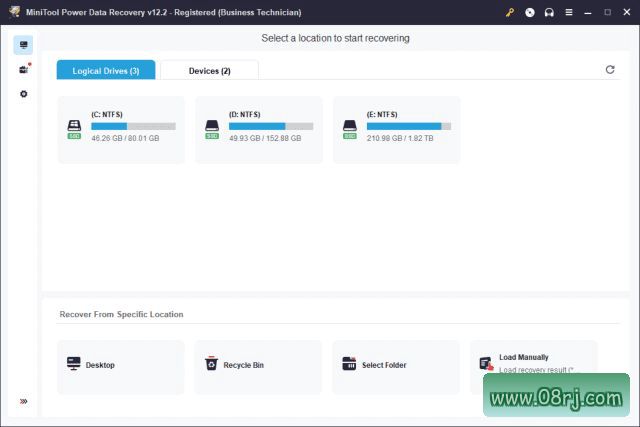640x427 pixels.
Task: Click the D: drive usage bar
Action: (271, 126)
